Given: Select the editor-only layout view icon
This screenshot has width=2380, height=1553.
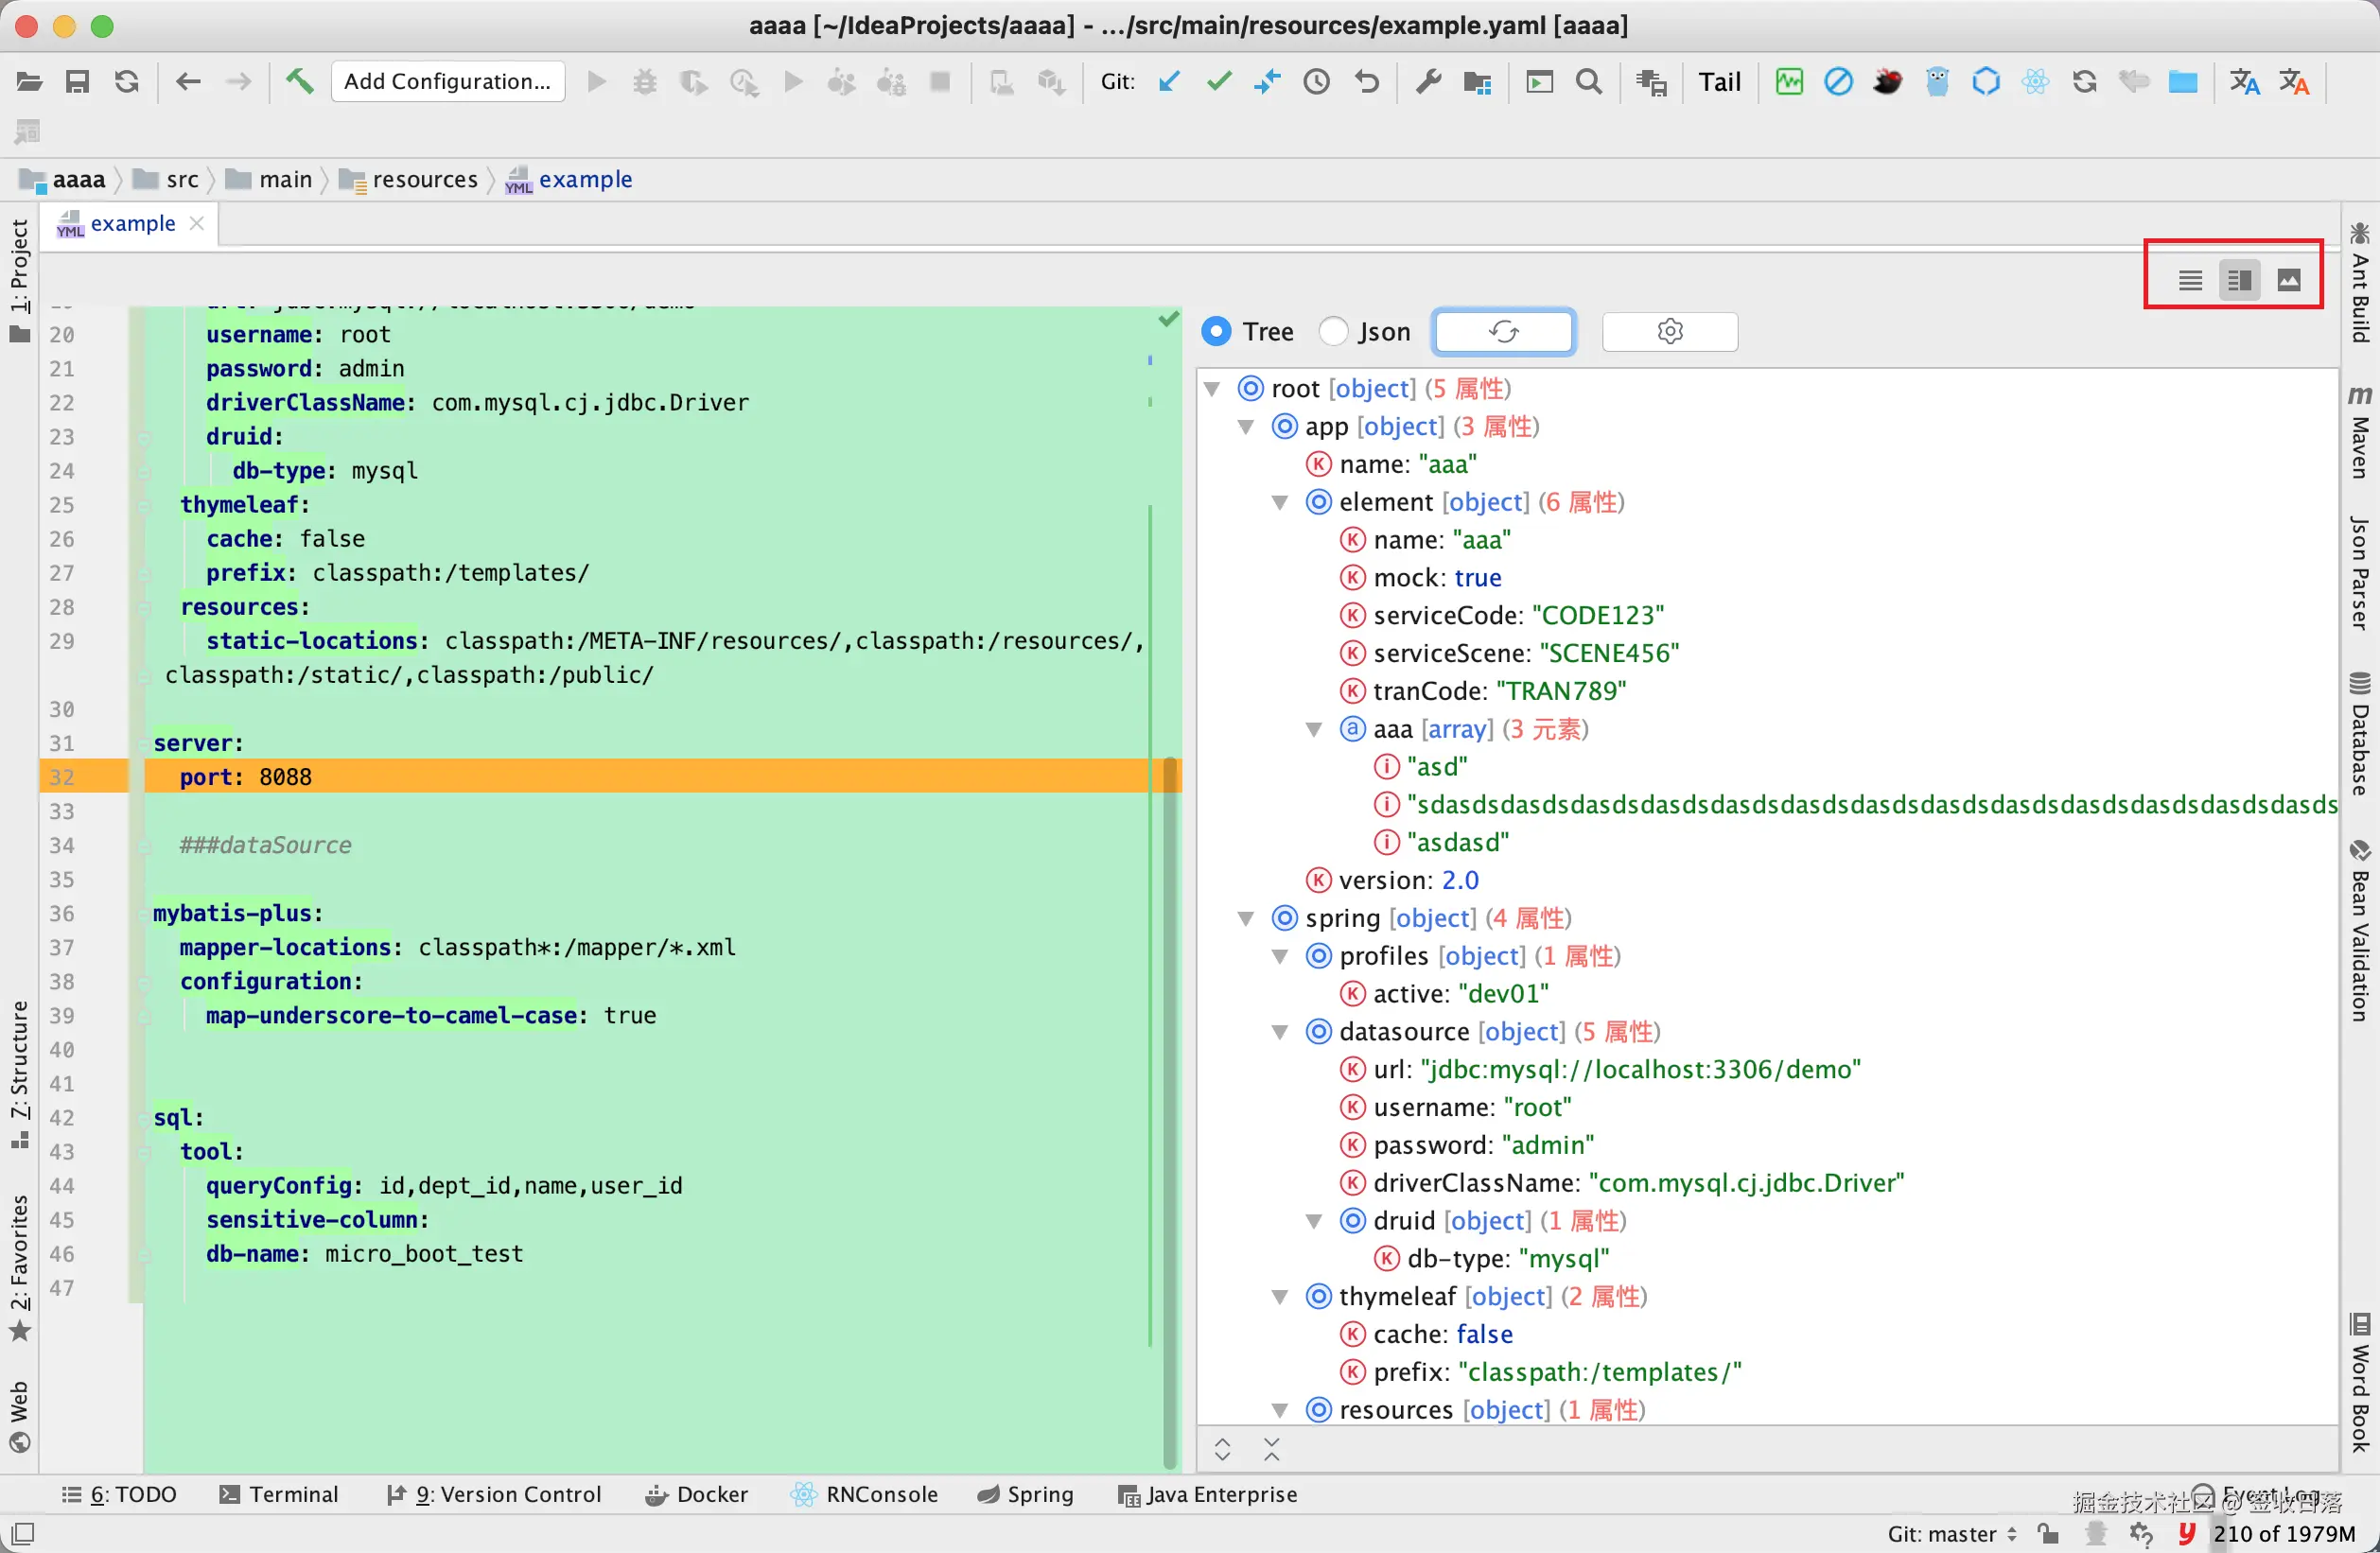Looking at the screenshot, I should pyautogui.click(x=2190, y=279).
